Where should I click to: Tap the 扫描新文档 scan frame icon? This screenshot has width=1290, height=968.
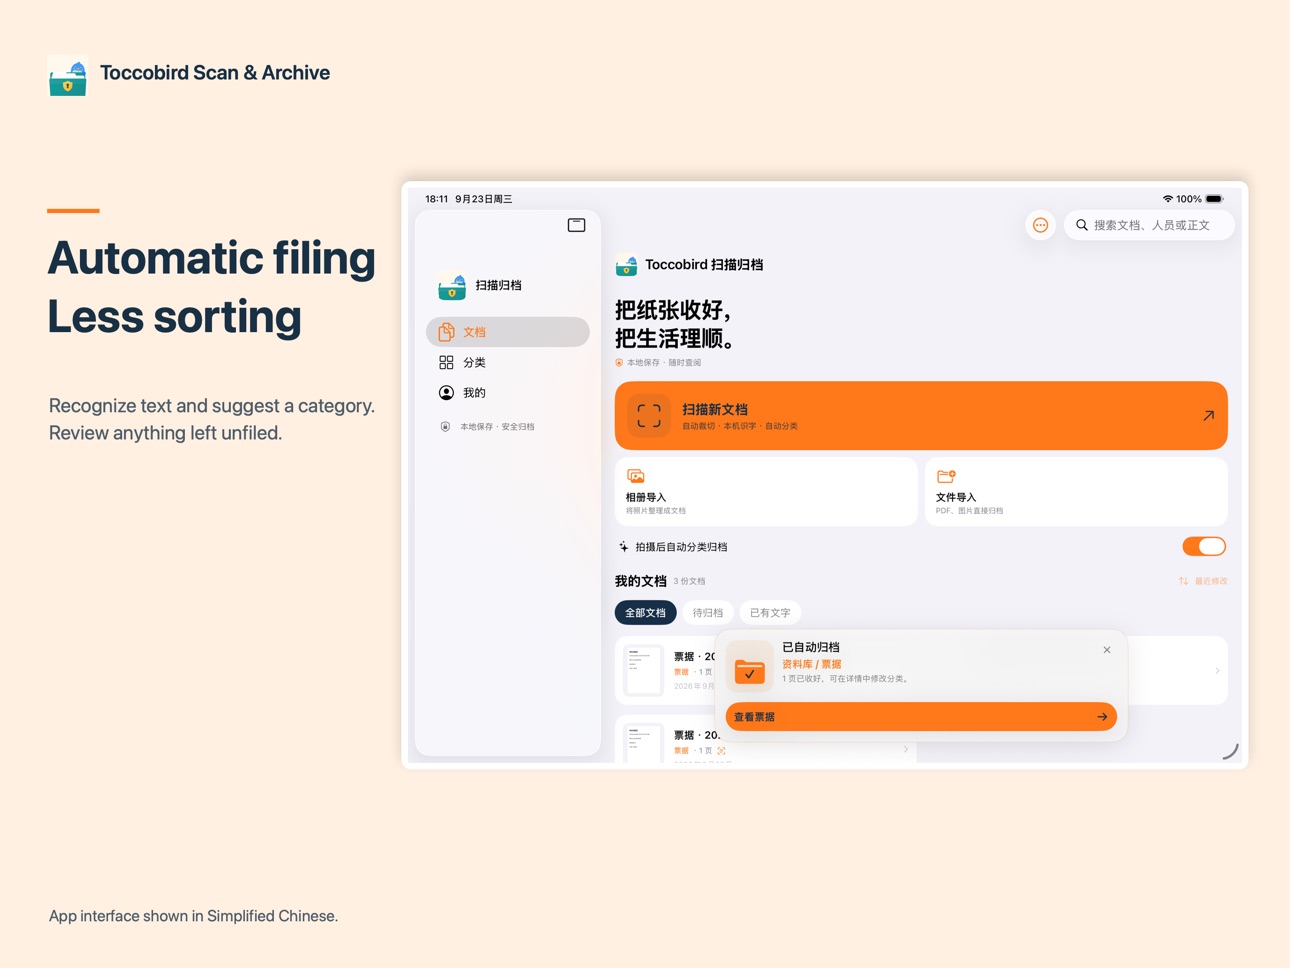coord(649,416)
